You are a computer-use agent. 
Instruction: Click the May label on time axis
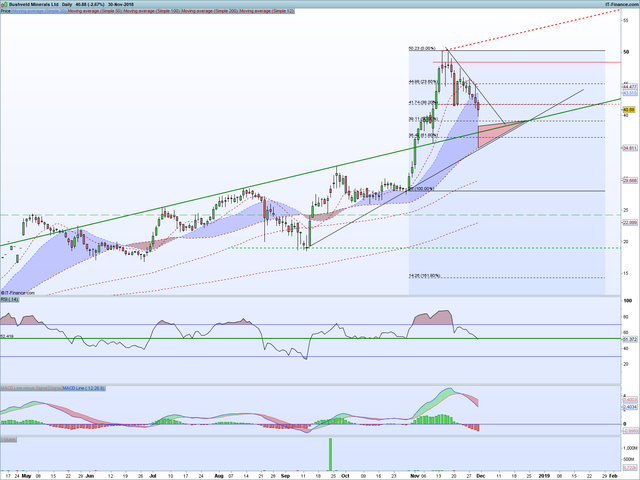tap(27, 476)
